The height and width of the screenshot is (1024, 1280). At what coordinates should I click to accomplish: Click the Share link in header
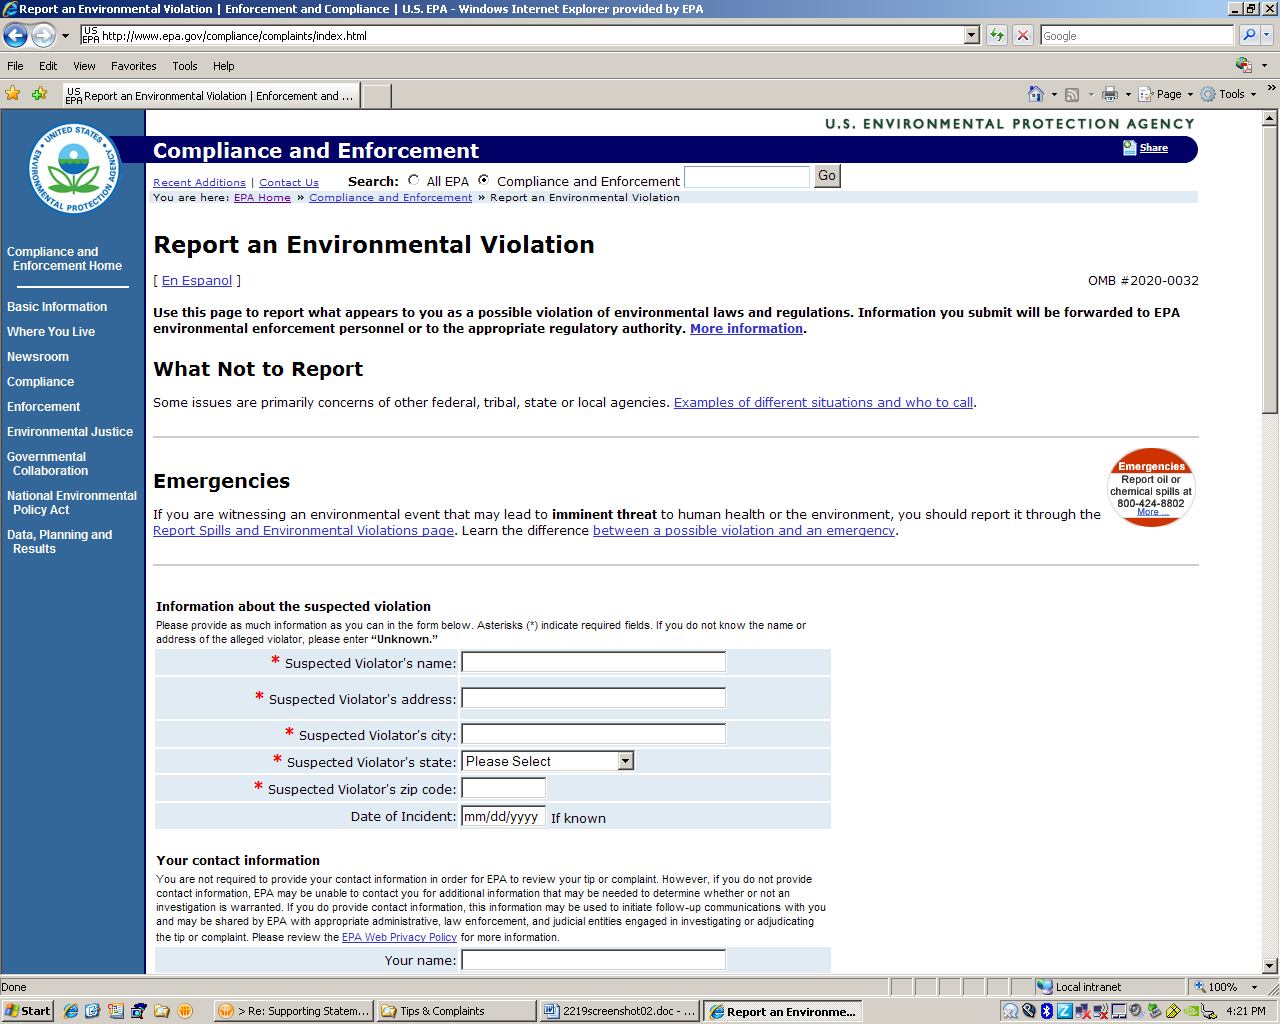click(1154, 148)
